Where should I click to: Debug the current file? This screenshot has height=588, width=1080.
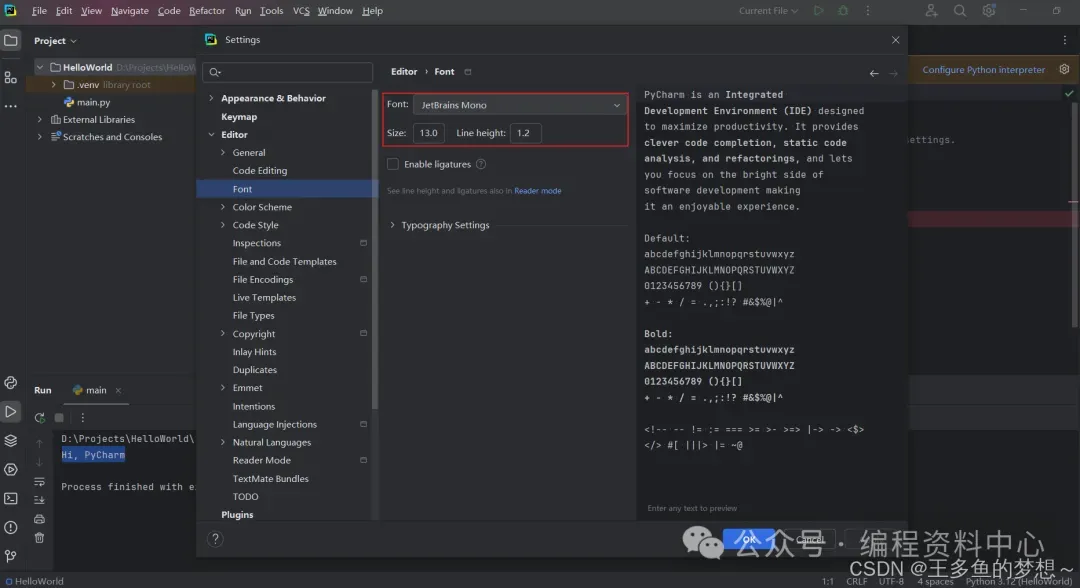tap(843, 10)
